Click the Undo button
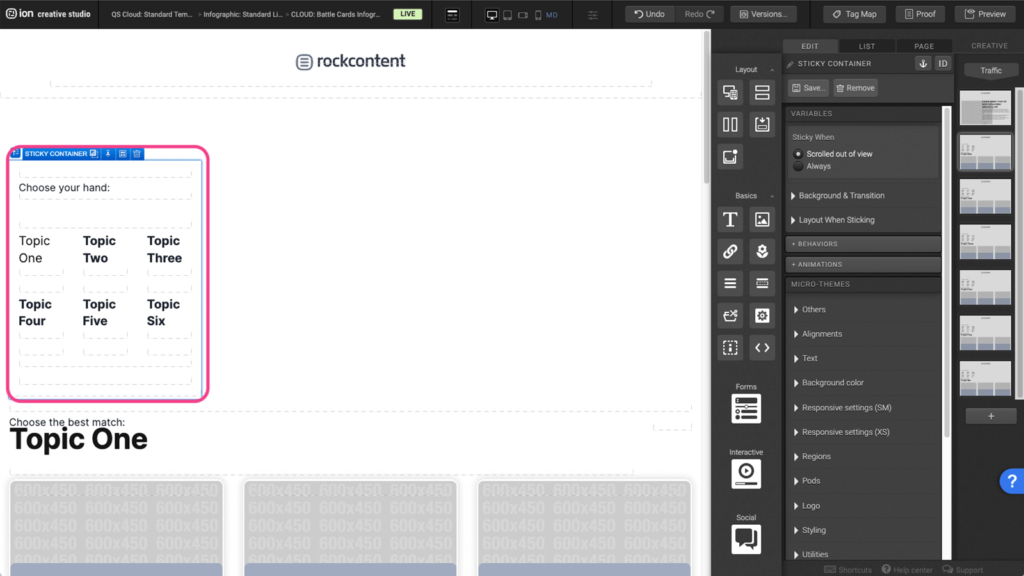This screenshot has width=1024, height=576. pos(649,14)
